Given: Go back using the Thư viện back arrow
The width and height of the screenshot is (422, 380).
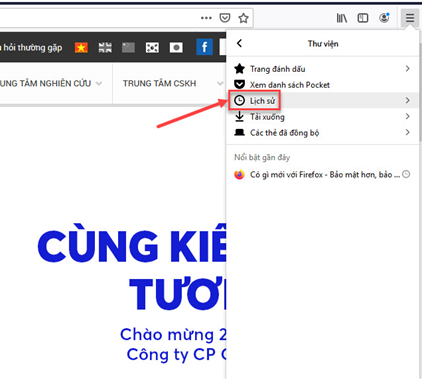Looking at the screenshot, I should point(239,43).
